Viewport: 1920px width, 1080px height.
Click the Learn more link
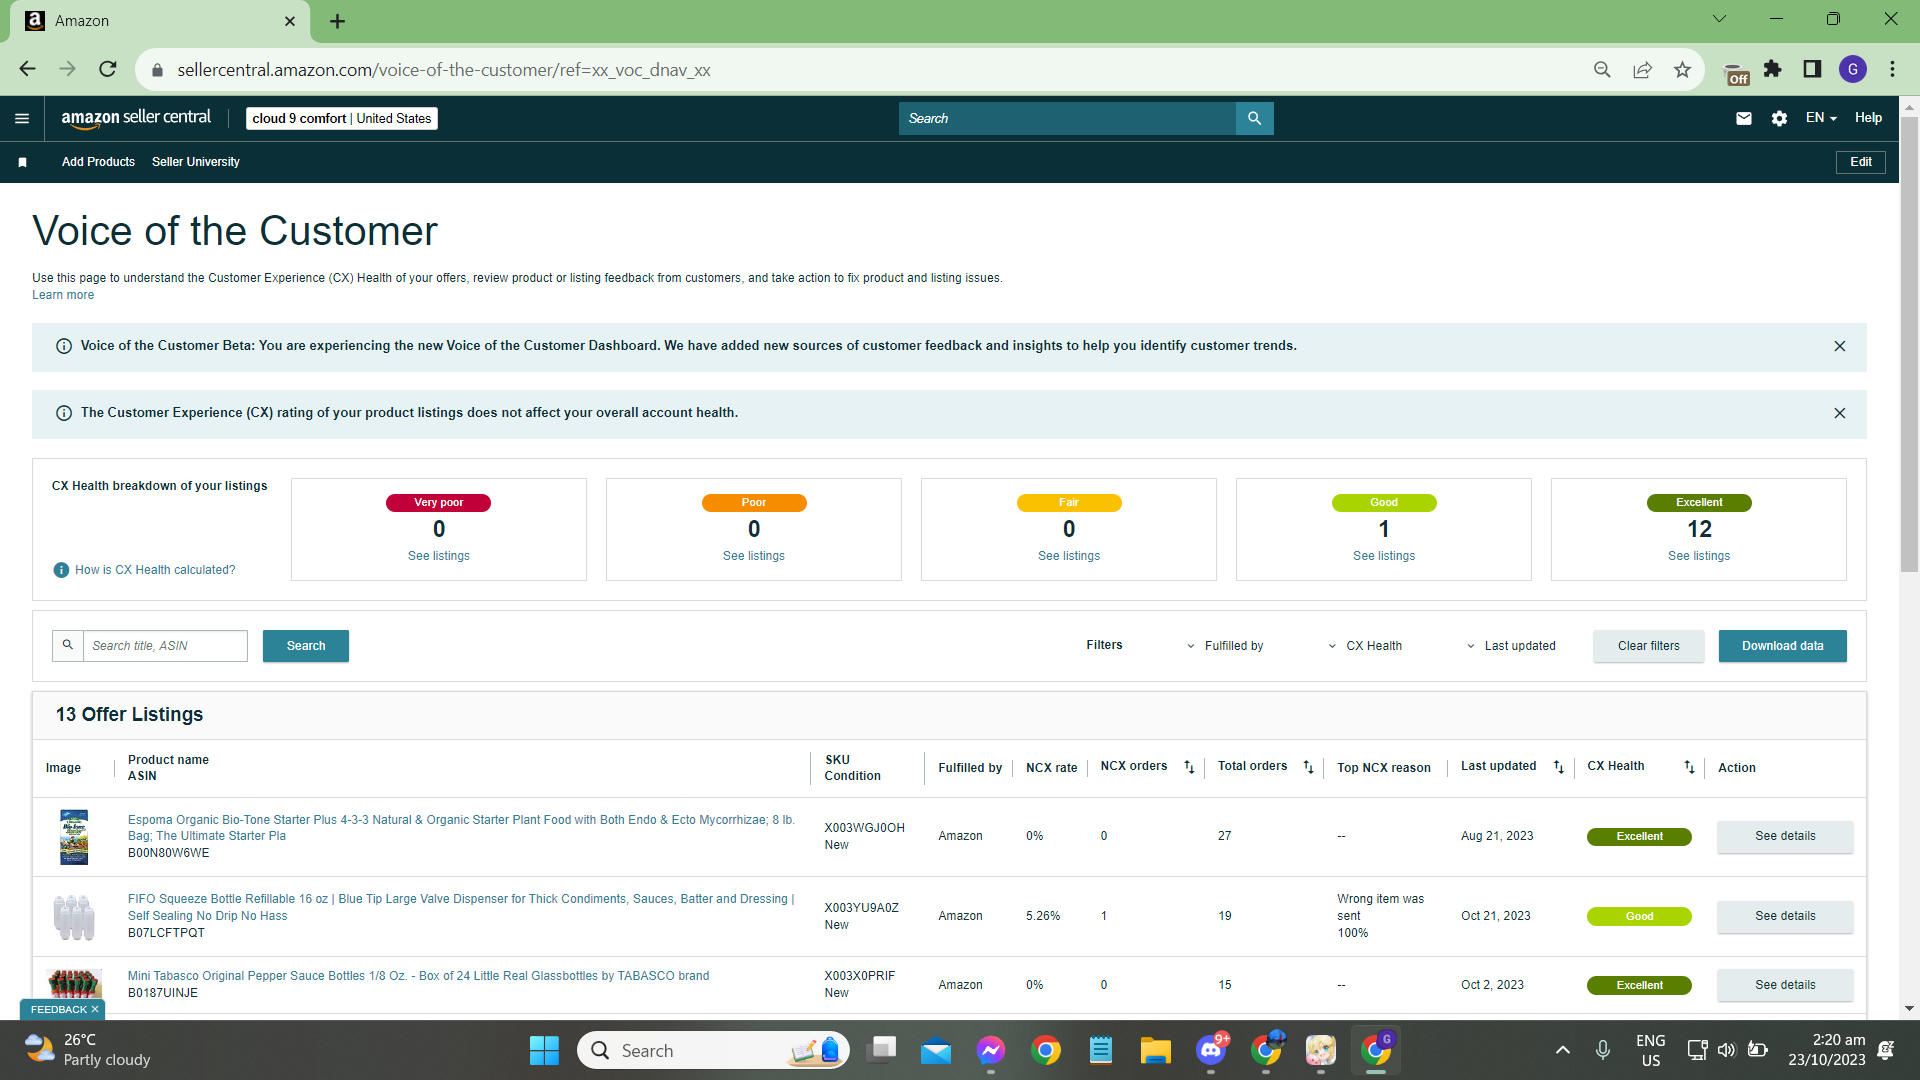pyautogui.click(x=63, y=295)
